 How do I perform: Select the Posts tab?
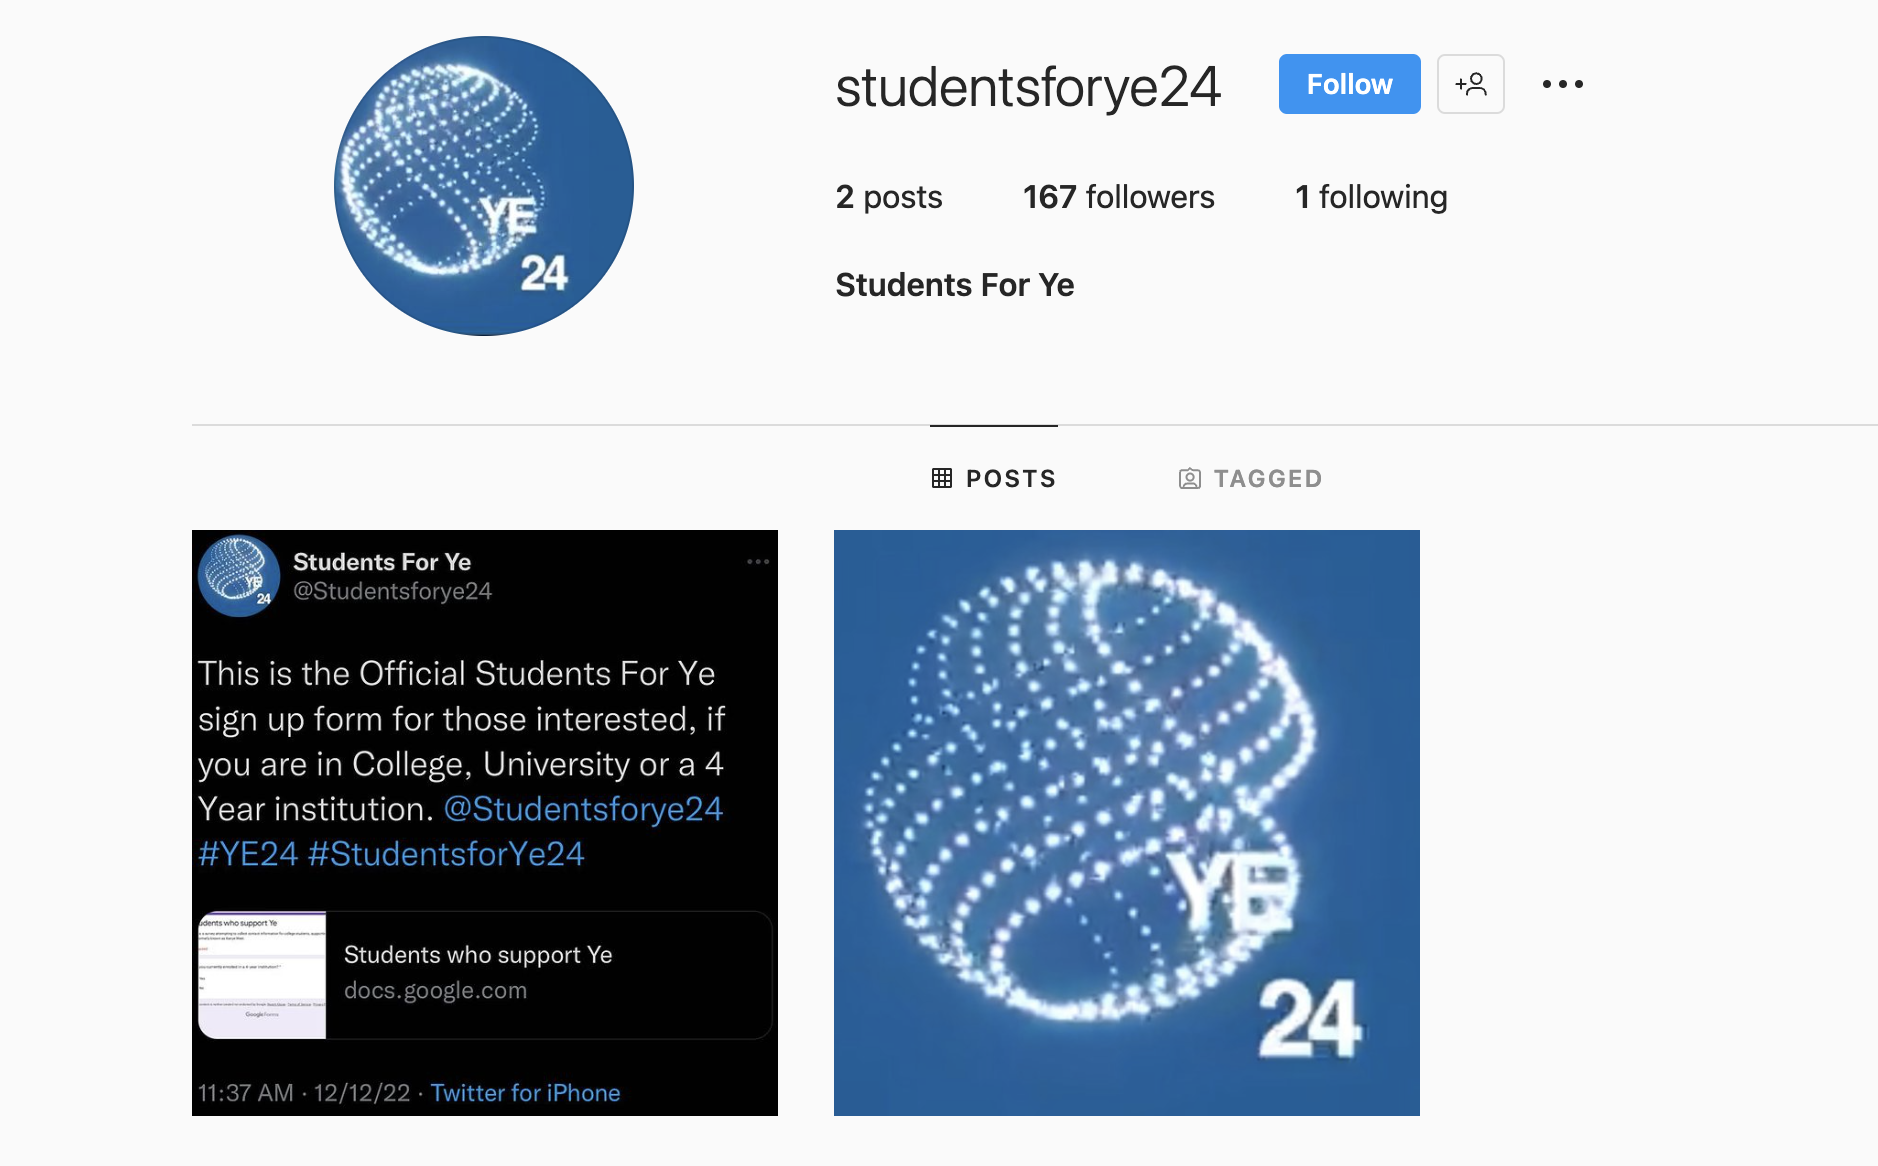click(x=993, y=479)
